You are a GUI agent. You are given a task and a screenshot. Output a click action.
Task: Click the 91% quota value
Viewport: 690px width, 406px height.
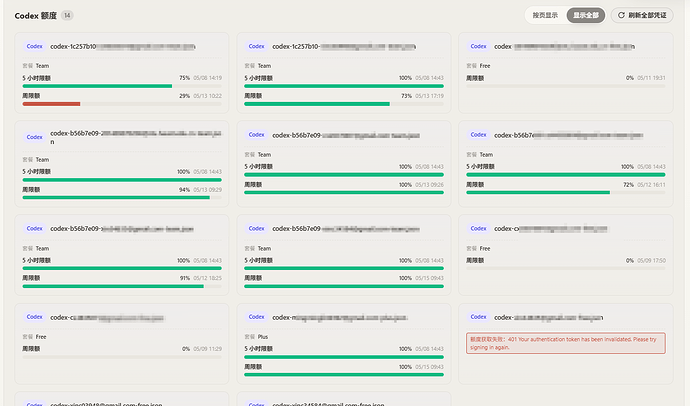(184, 278)
